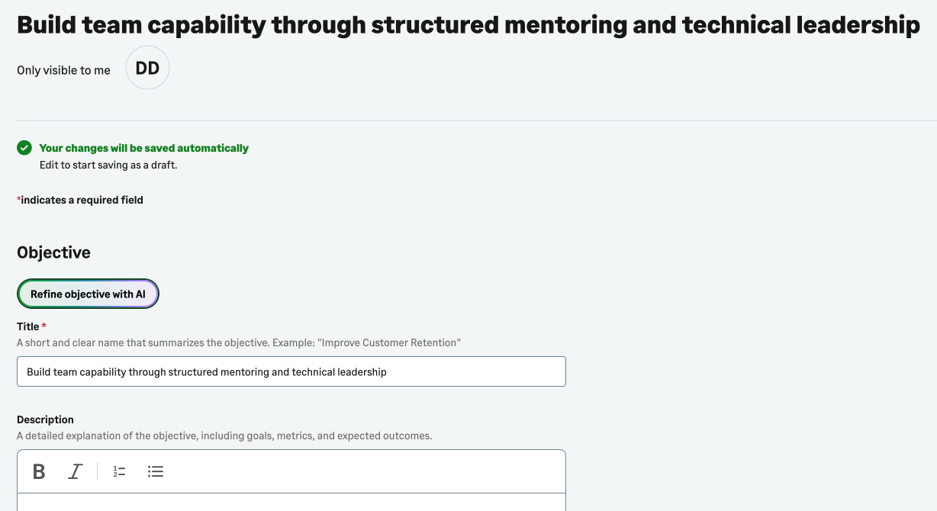Click the red asterisk beside Title
Screen dimensions: 937x511
[44, 326]
